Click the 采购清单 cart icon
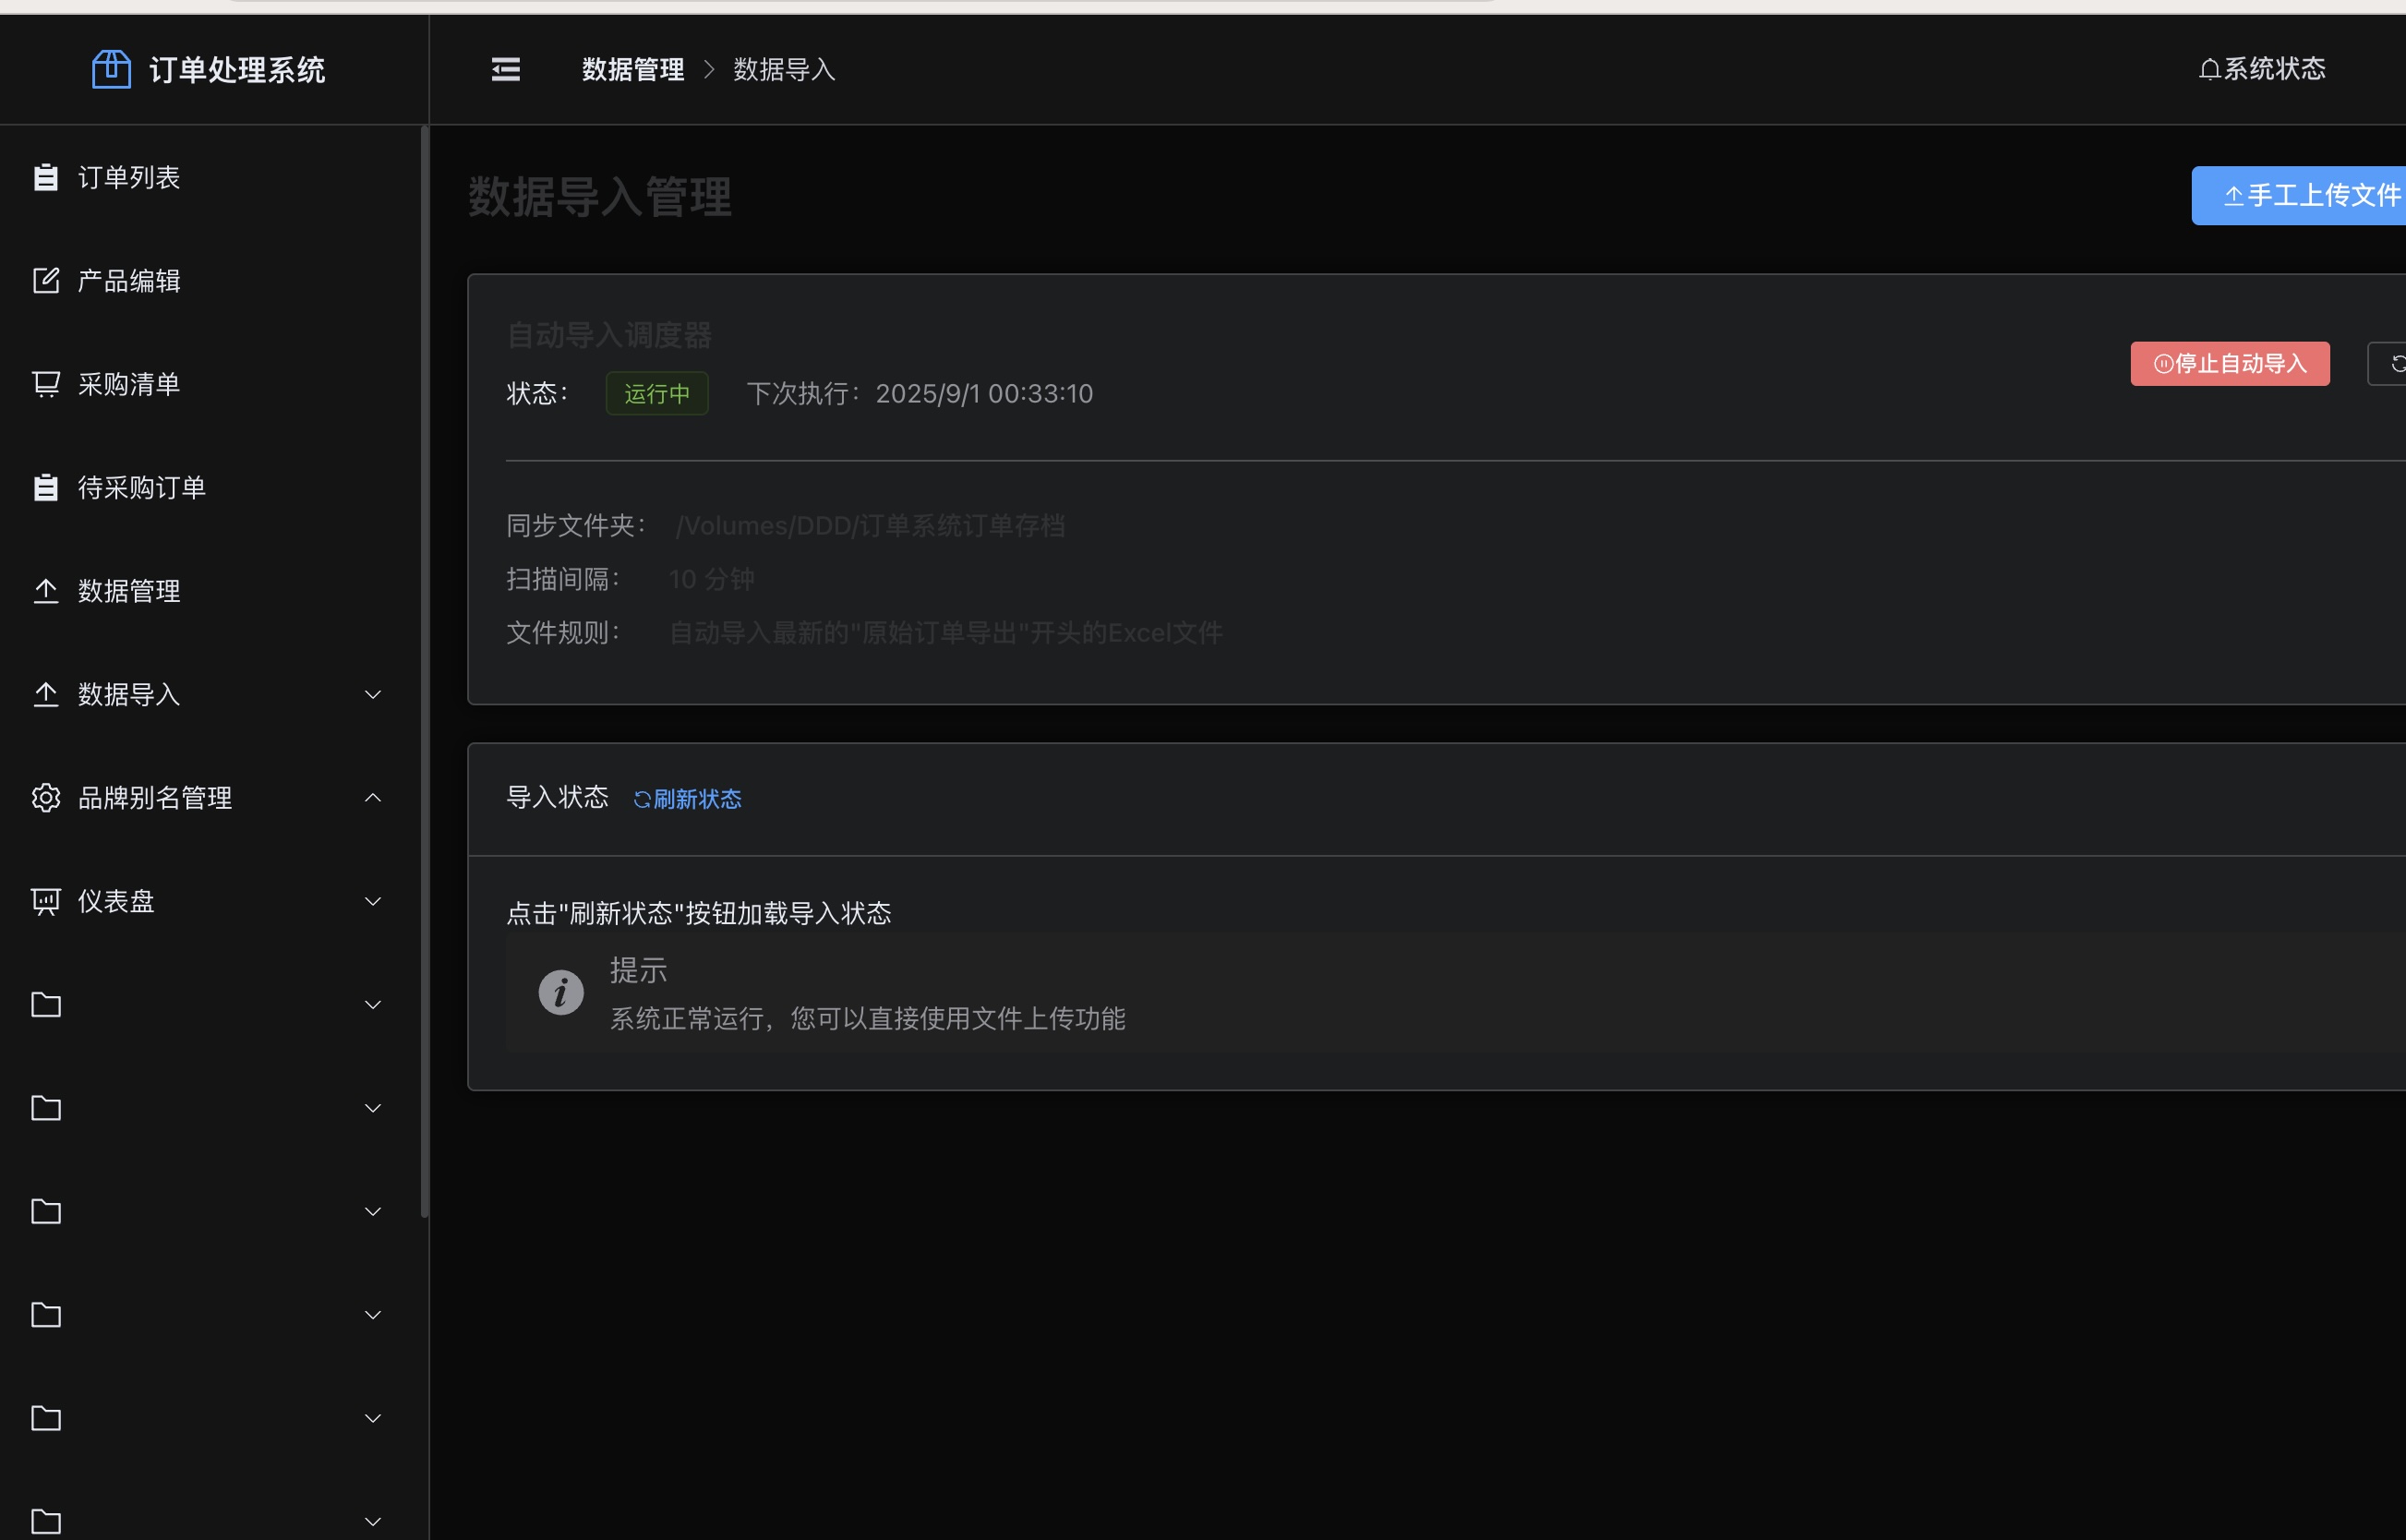The width and height of the screenshot is (2406, 1540). click(46, 384)
